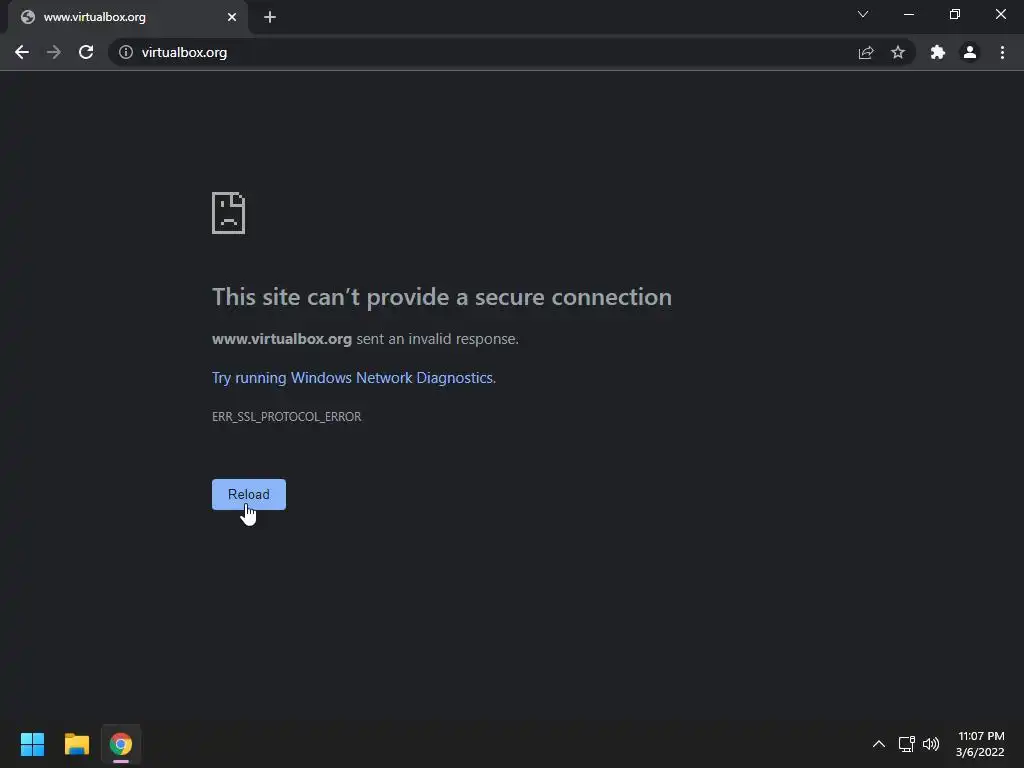Go back using the browser back arrow

click(22, 52)
